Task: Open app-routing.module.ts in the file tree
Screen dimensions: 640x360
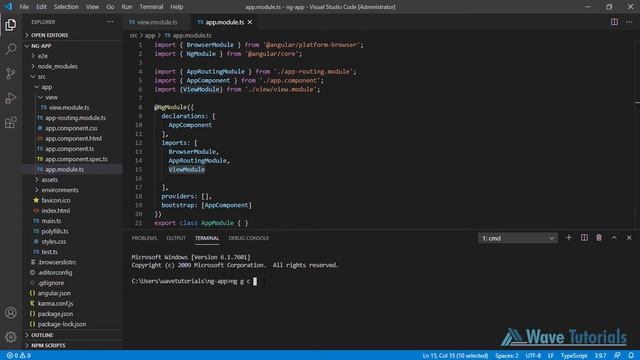Action: [x=75, y=118]
